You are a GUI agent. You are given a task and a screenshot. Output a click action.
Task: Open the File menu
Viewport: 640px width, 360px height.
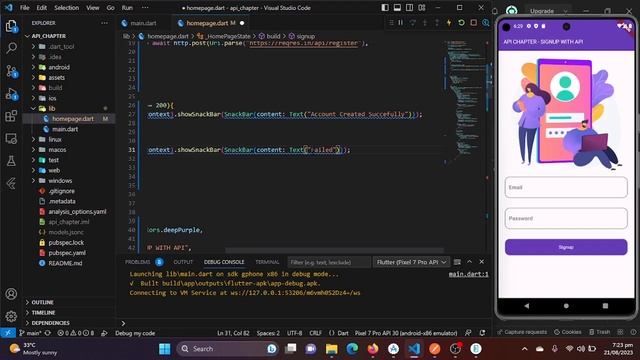(x=24, y=8)
